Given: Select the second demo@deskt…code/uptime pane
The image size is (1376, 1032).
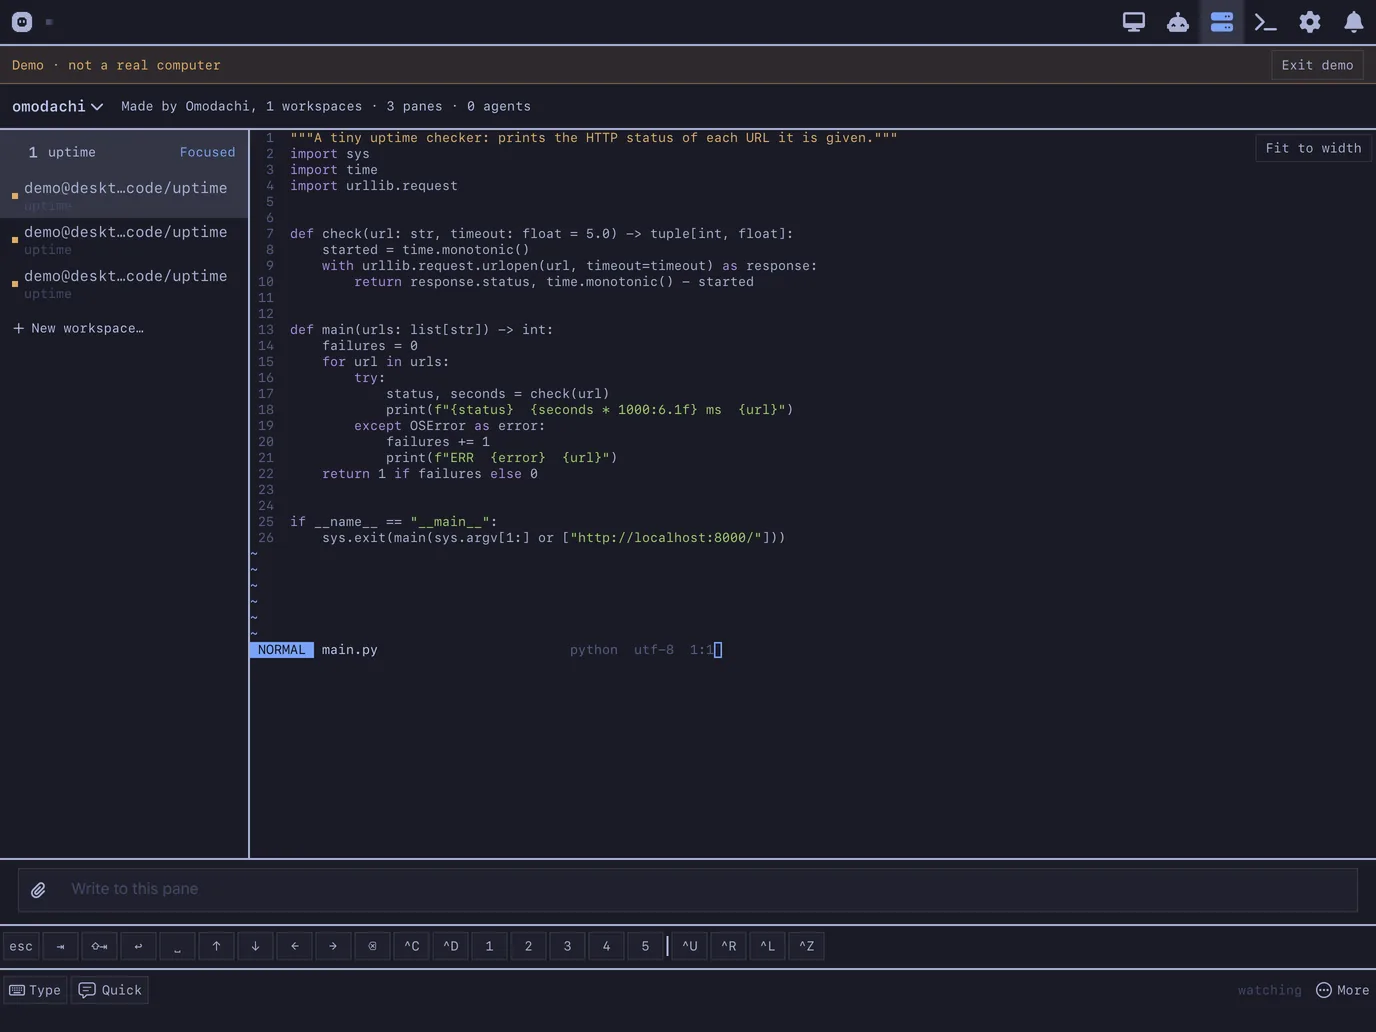Looking at the screenshot, I should [x=124, y=239].
